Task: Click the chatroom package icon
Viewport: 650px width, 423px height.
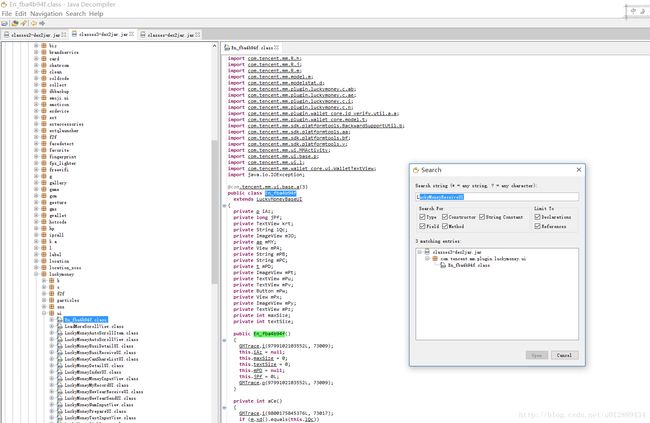Action: coord(44,65)
